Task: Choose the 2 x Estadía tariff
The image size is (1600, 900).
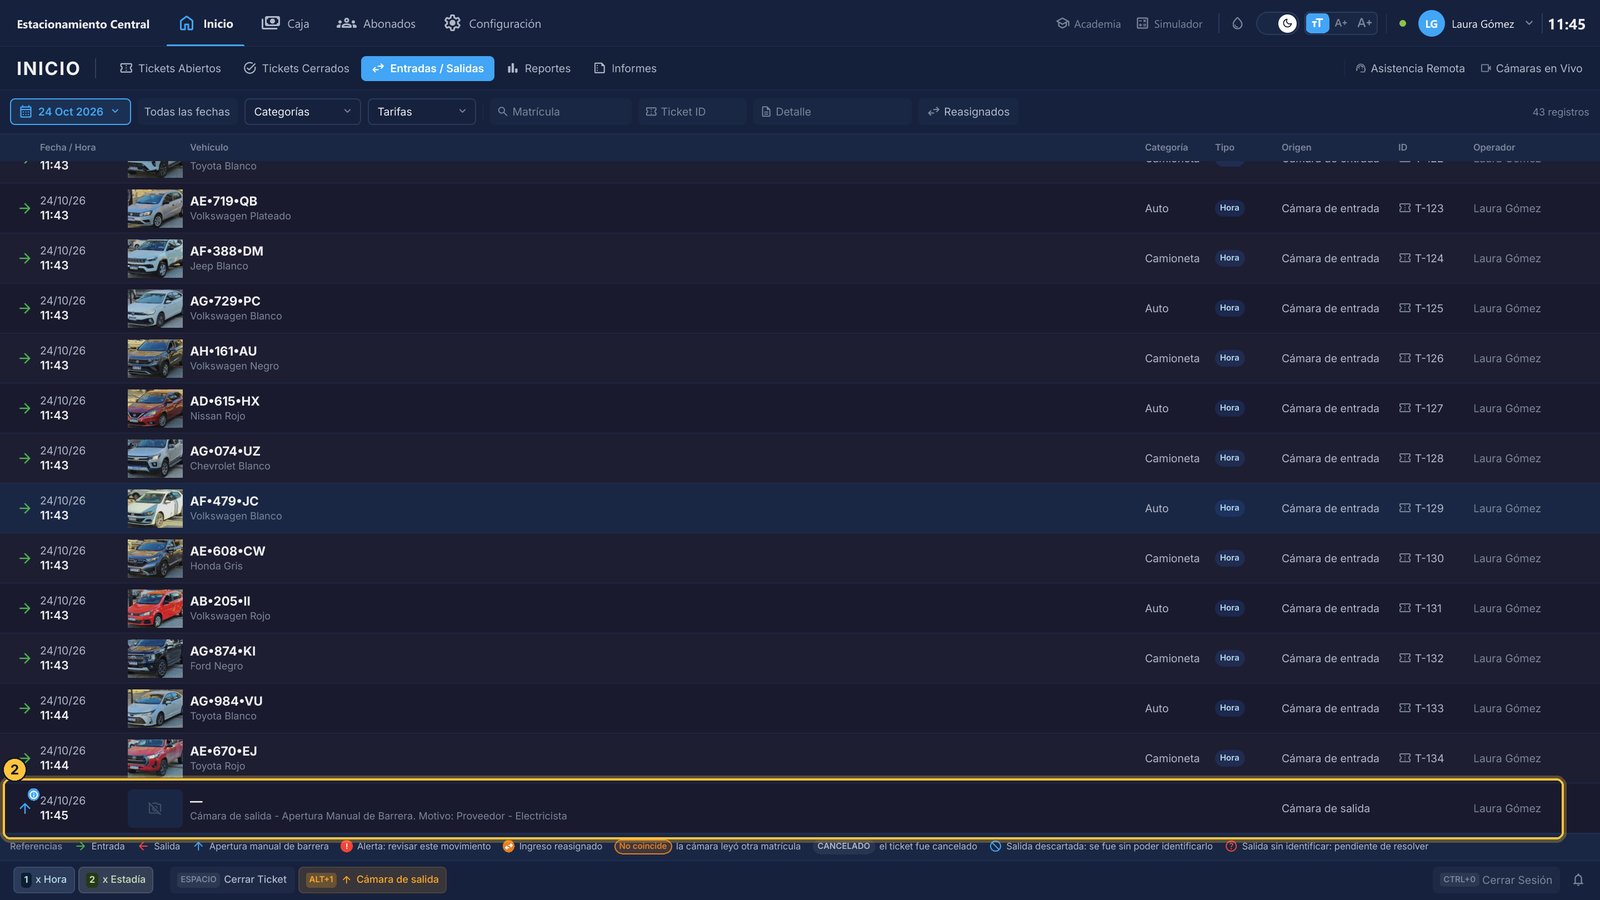Action: point(116,880)
